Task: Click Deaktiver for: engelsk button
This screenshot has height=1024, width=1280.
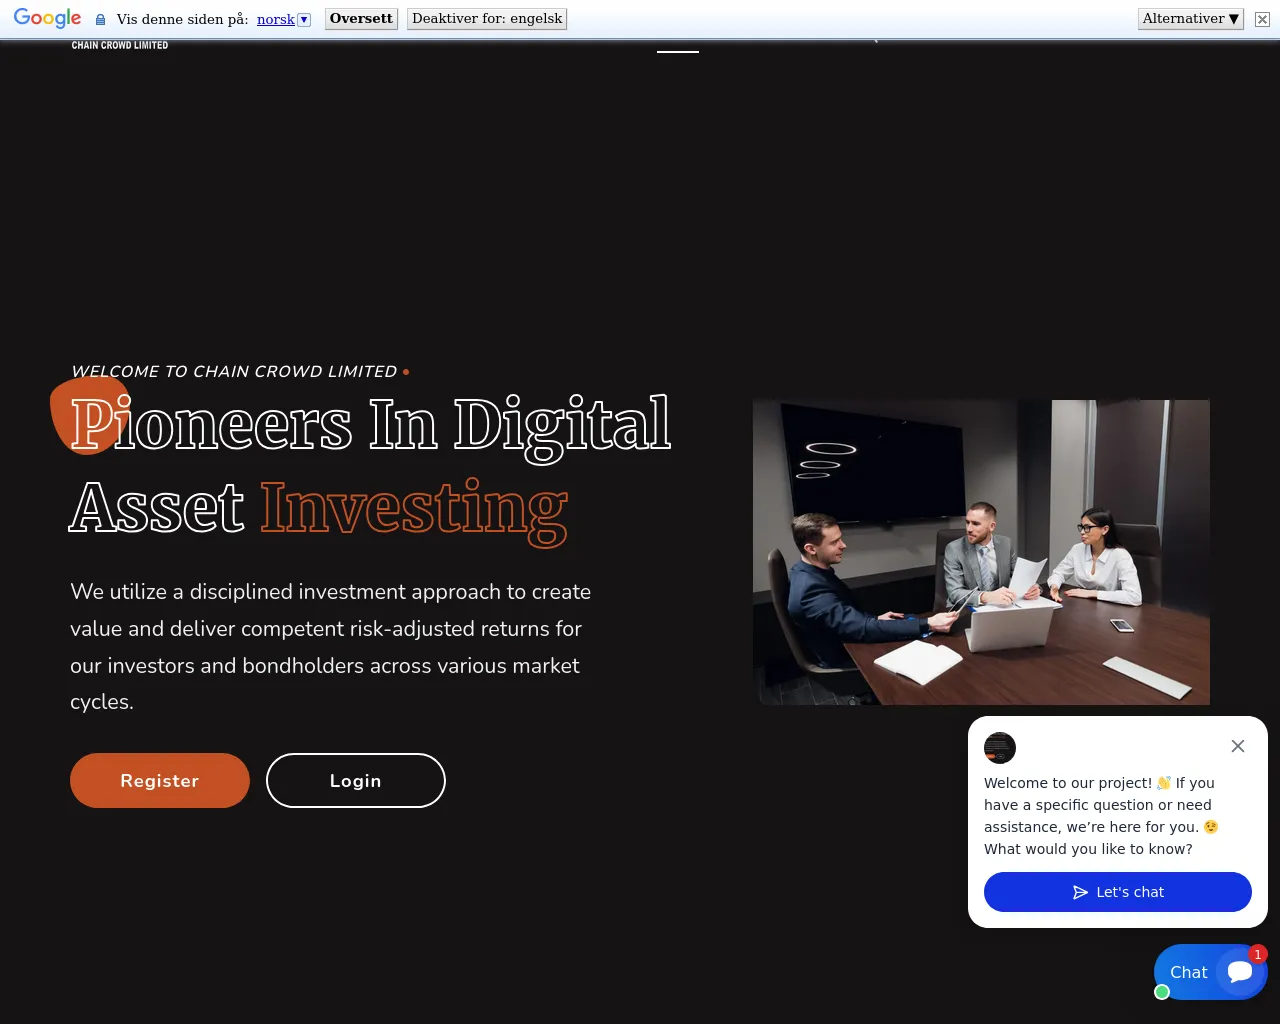Action: 487,19
